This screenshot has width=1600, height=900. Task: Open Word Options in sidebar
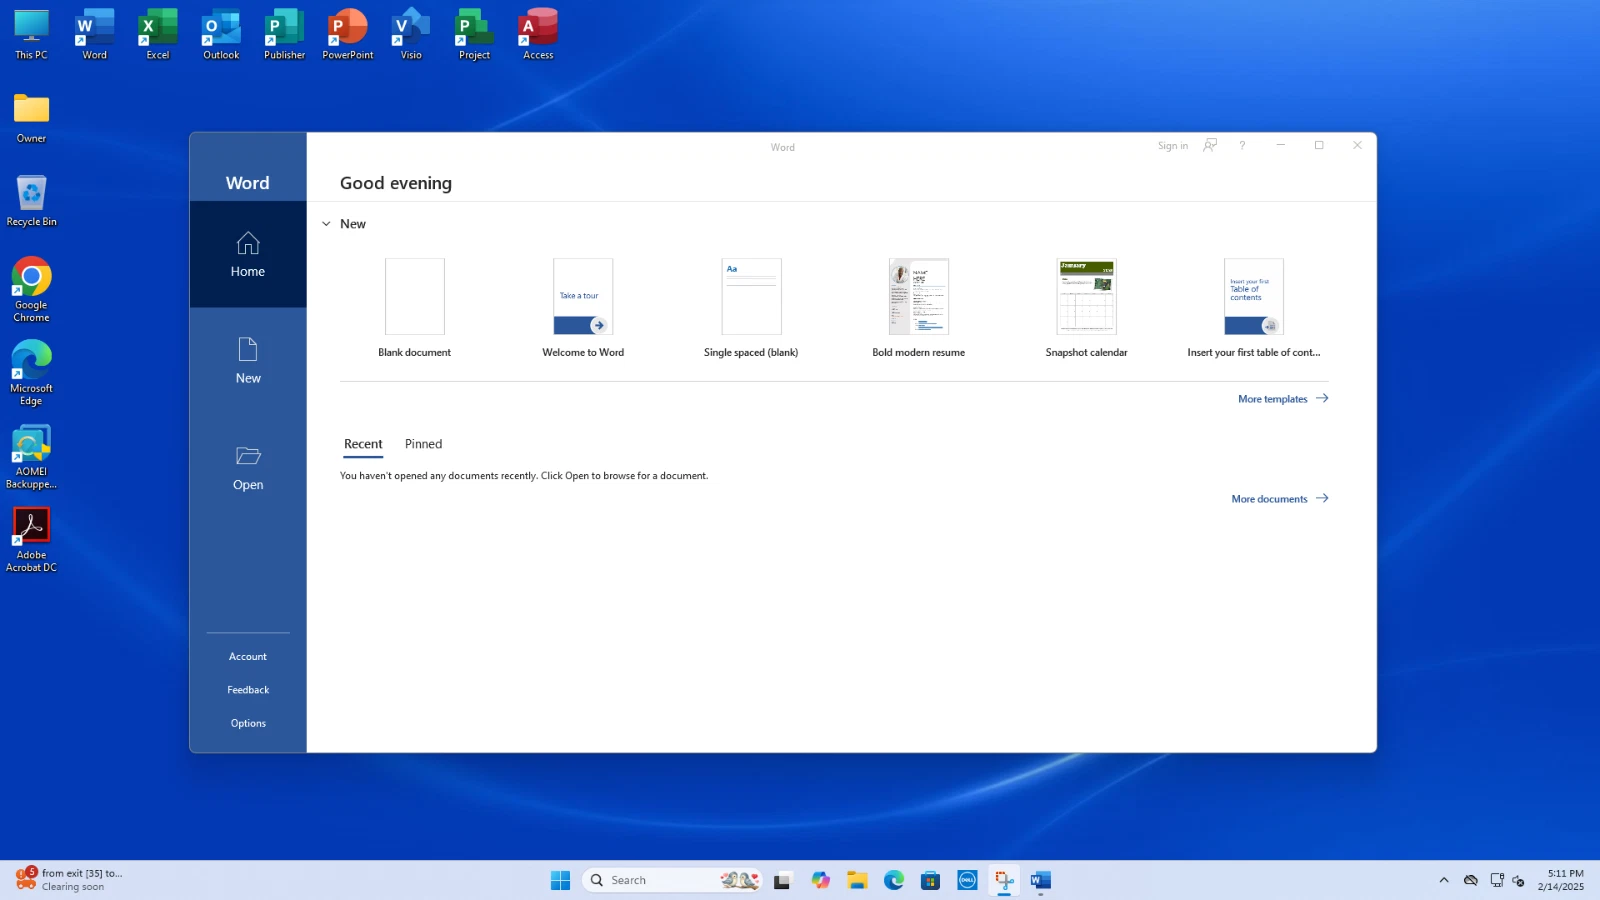click(248, 723)
